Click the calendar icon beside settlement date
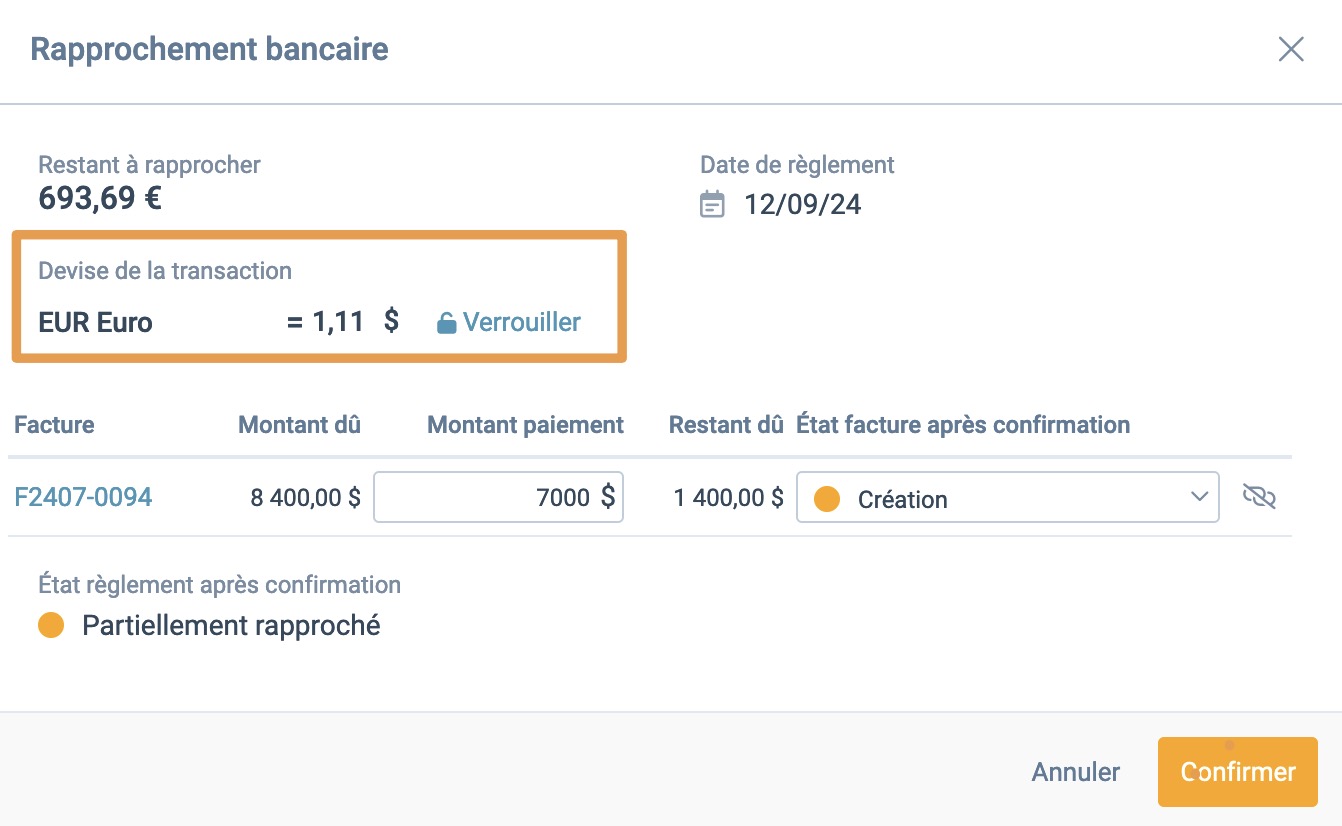 (x=712, y=205)
